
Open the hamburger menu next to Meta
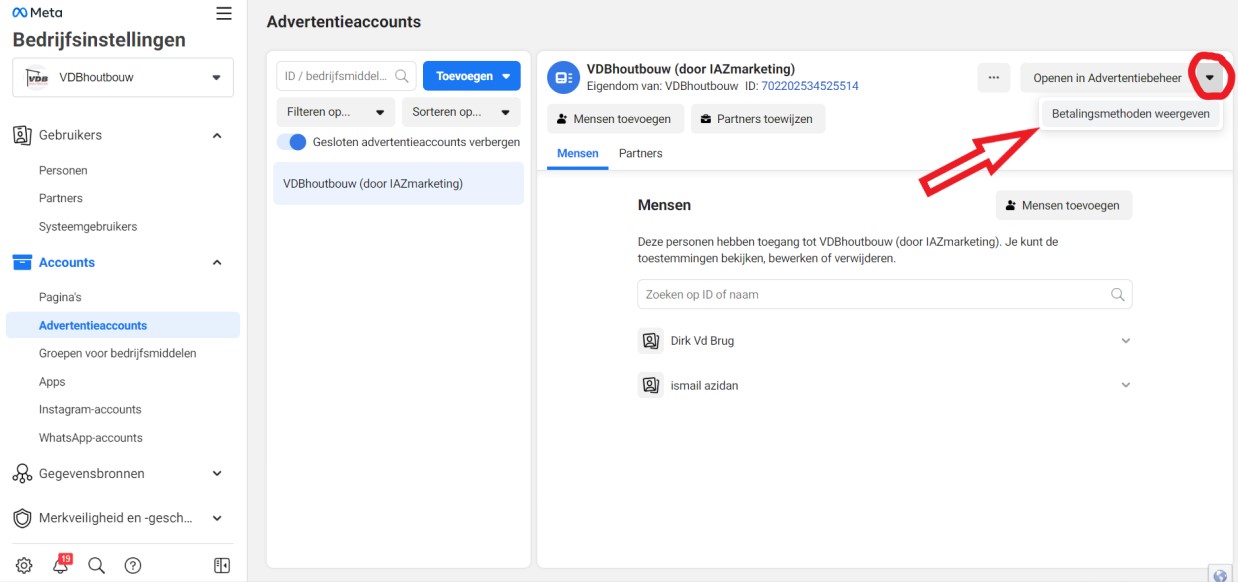(224, 13)
